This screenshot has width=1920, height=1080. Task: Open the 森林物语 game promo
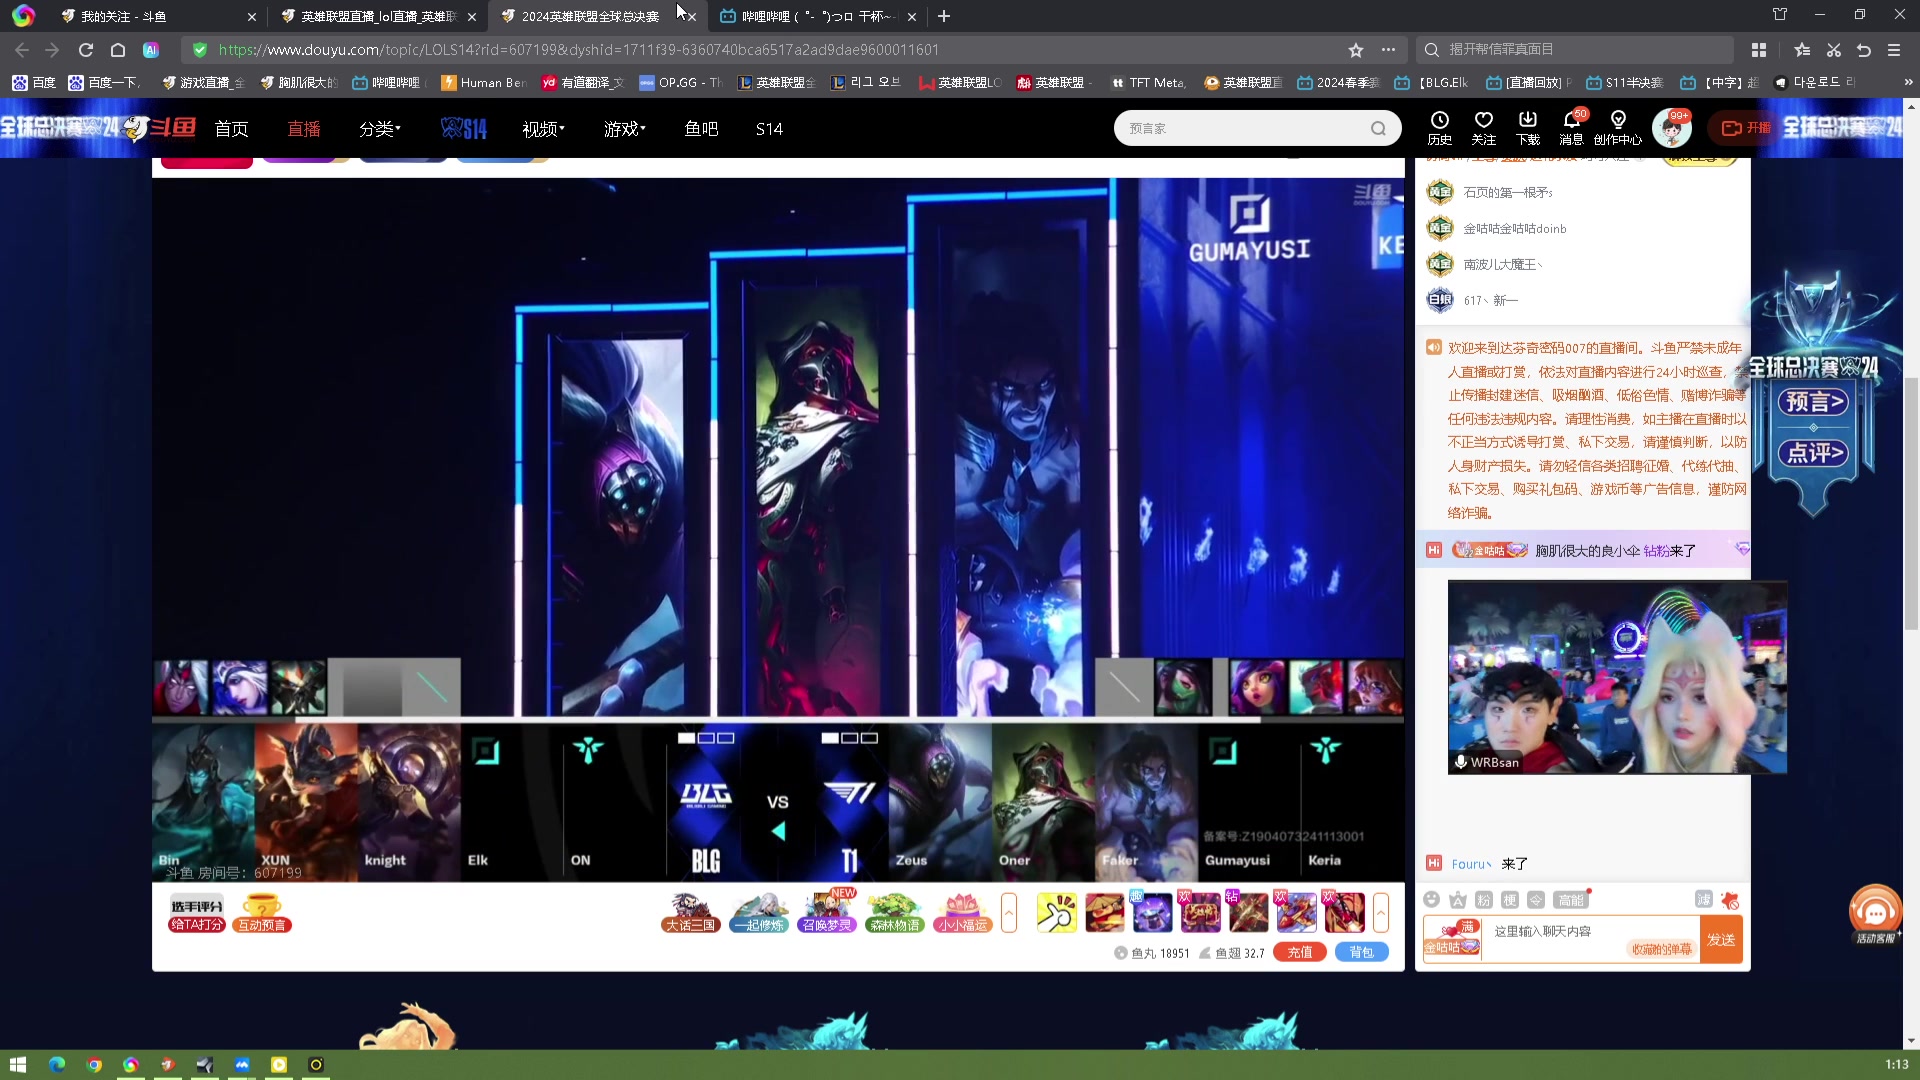coord(894,913)
